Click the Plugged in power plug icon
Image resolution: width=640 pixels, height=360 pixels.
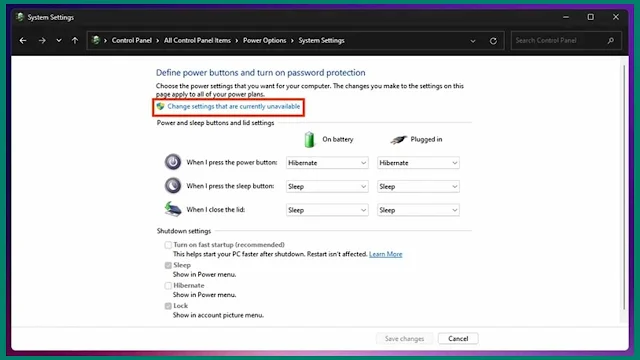click(x=398, y=140)
